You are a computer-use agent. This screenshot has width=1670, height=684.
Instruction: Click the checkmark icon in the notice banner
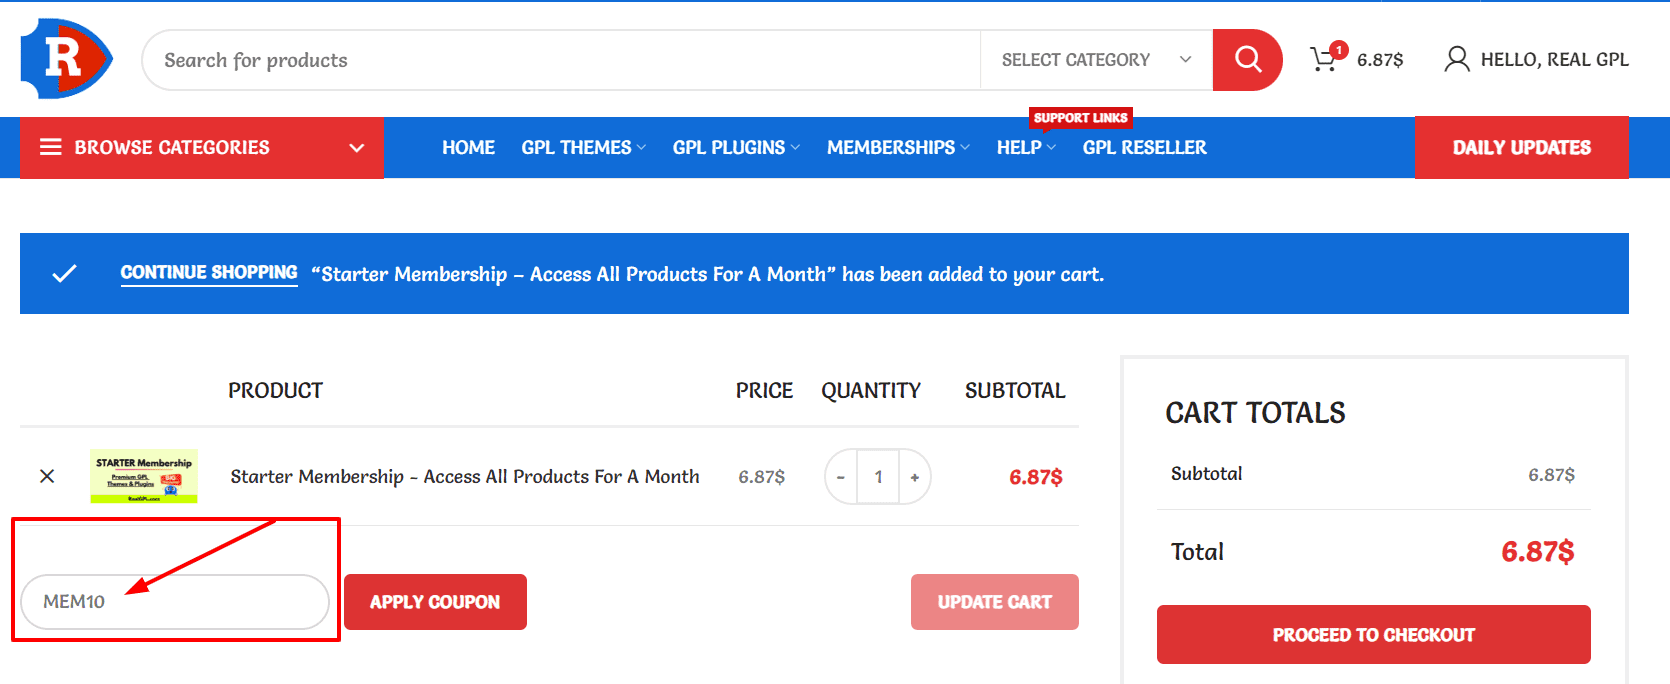tap(64, 273)
